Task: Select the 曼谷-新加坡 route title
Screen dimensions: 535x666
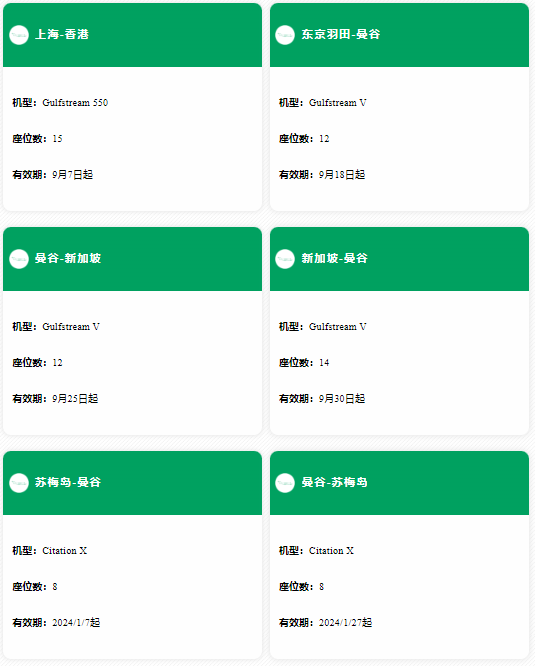Action: tap(68, 258)
